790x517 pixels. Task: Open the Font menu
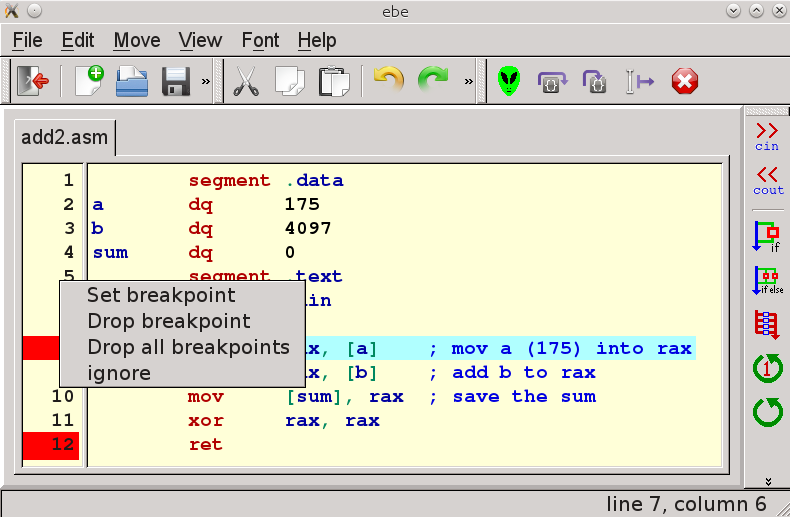tap(260, 40)
